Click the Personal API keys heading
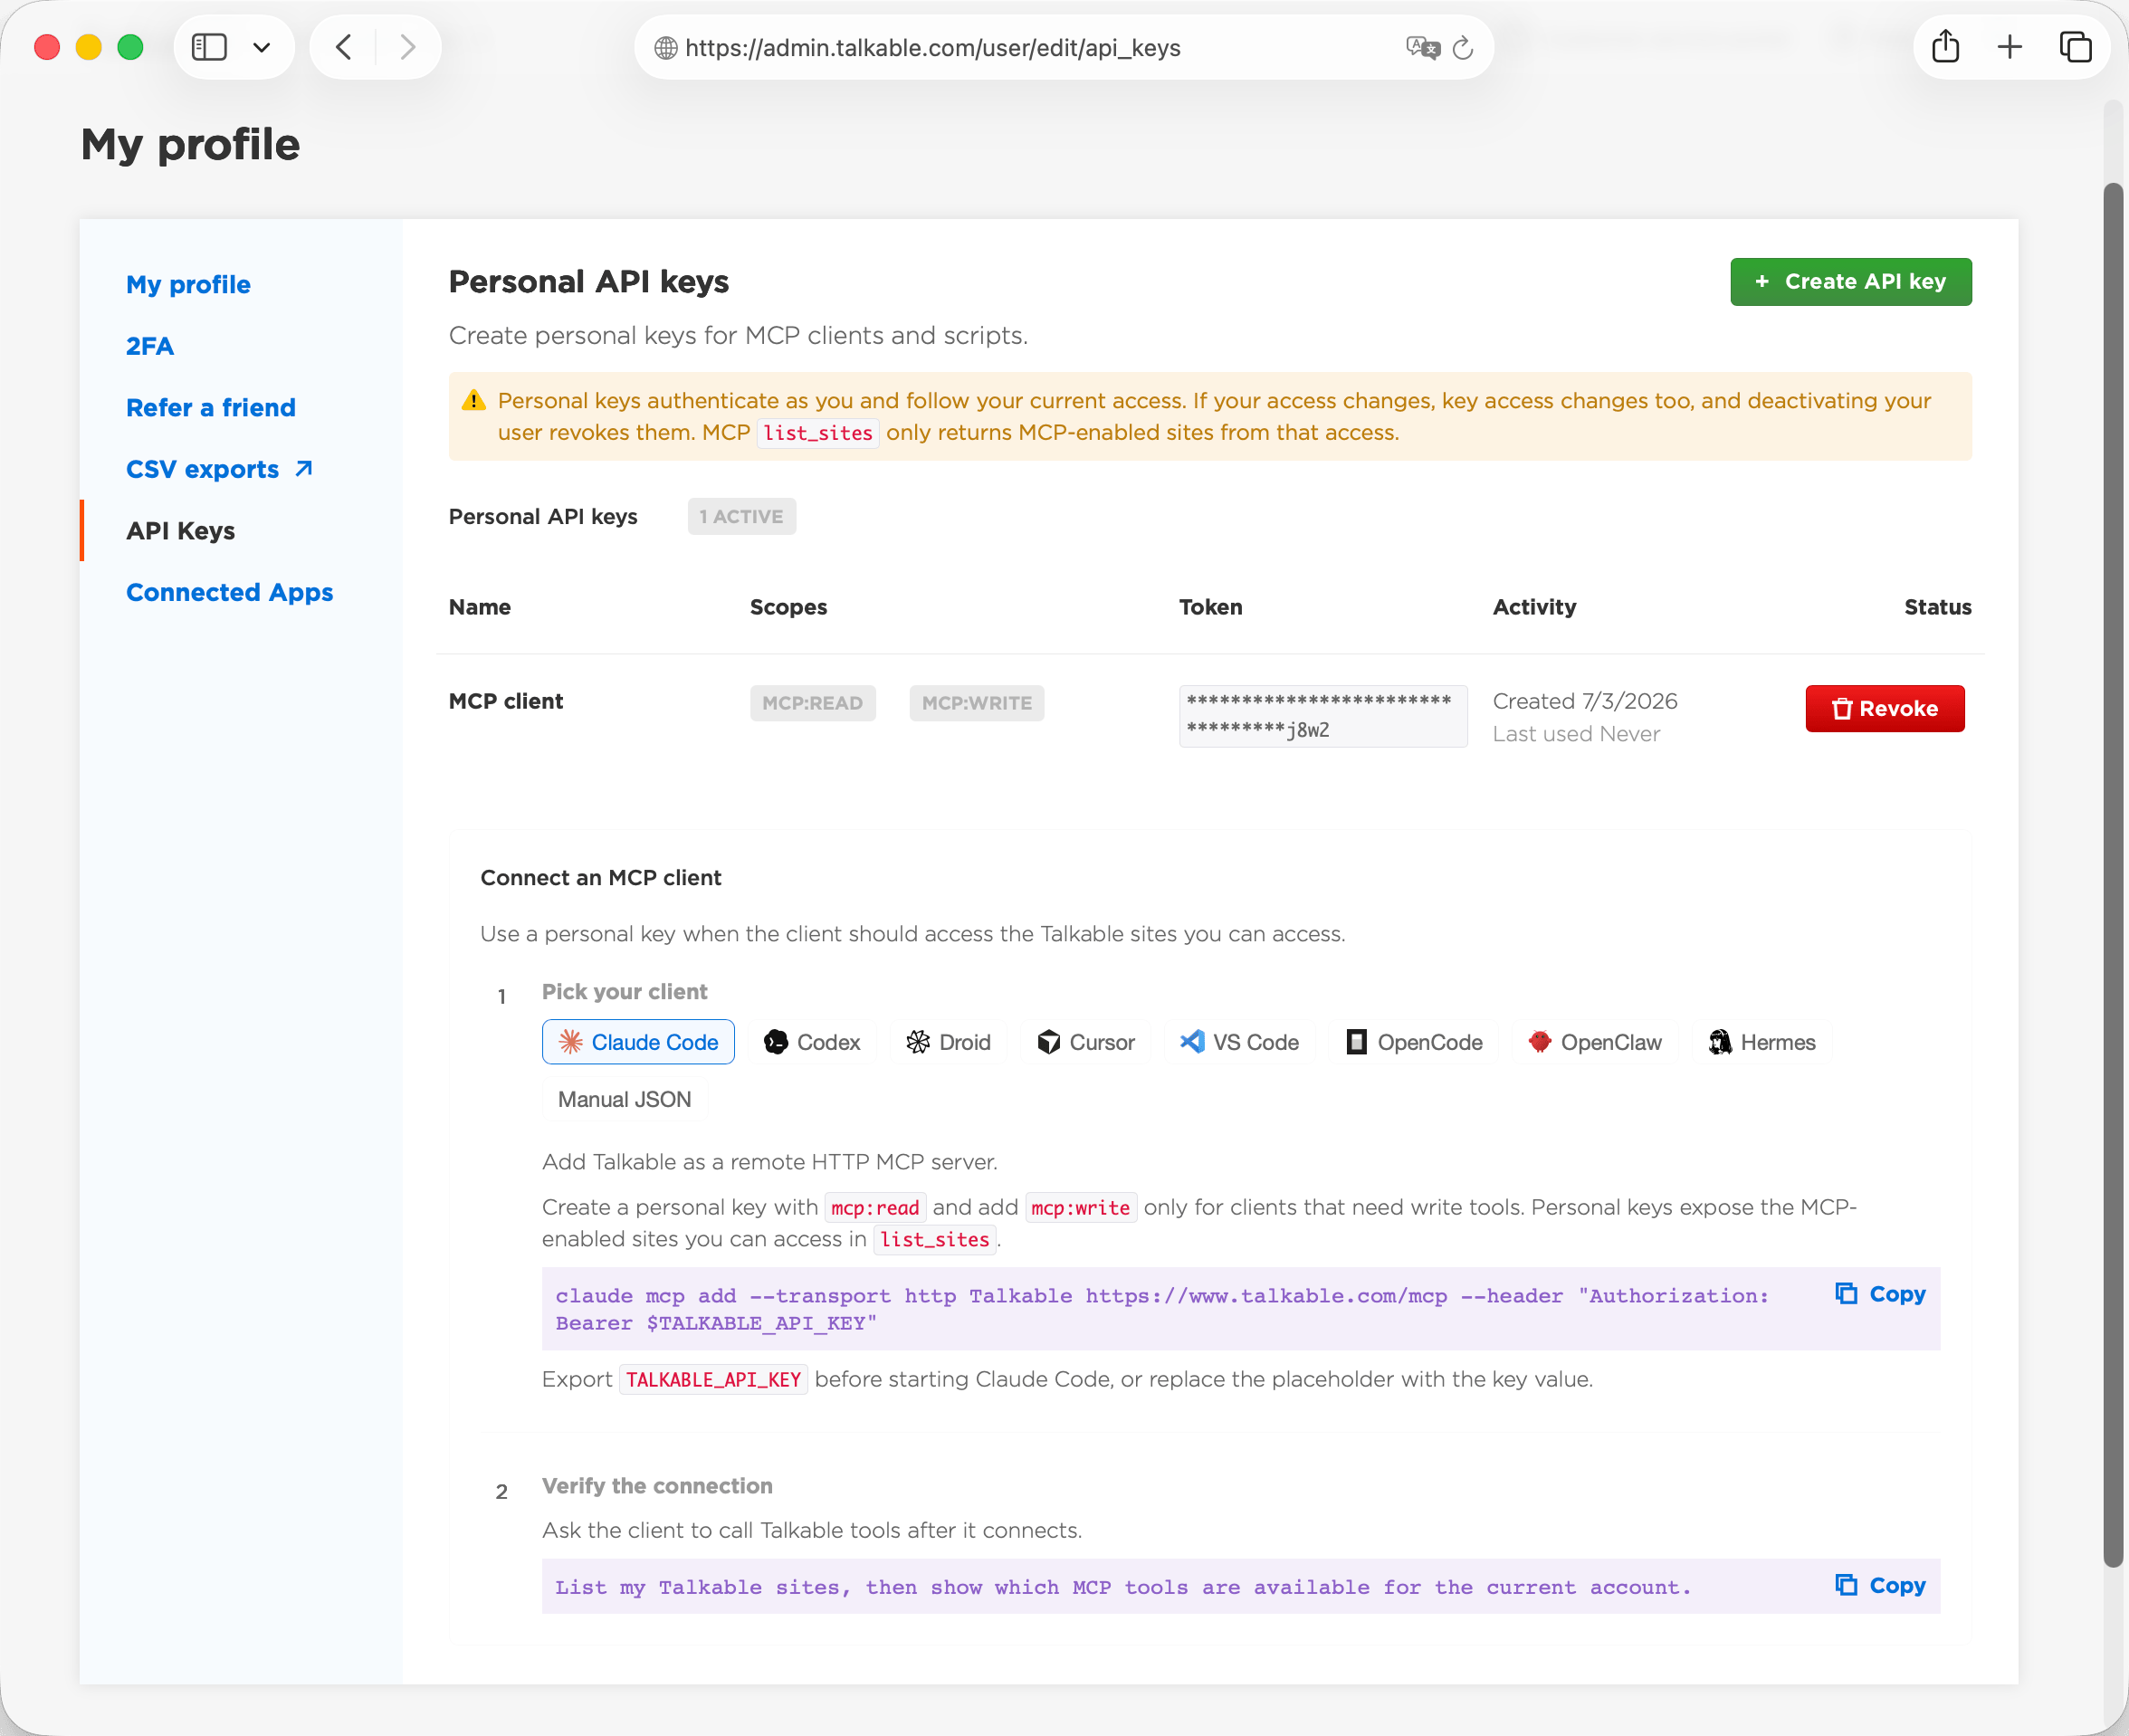Viewport: 2129px width, 1736px height. [588, 281]
